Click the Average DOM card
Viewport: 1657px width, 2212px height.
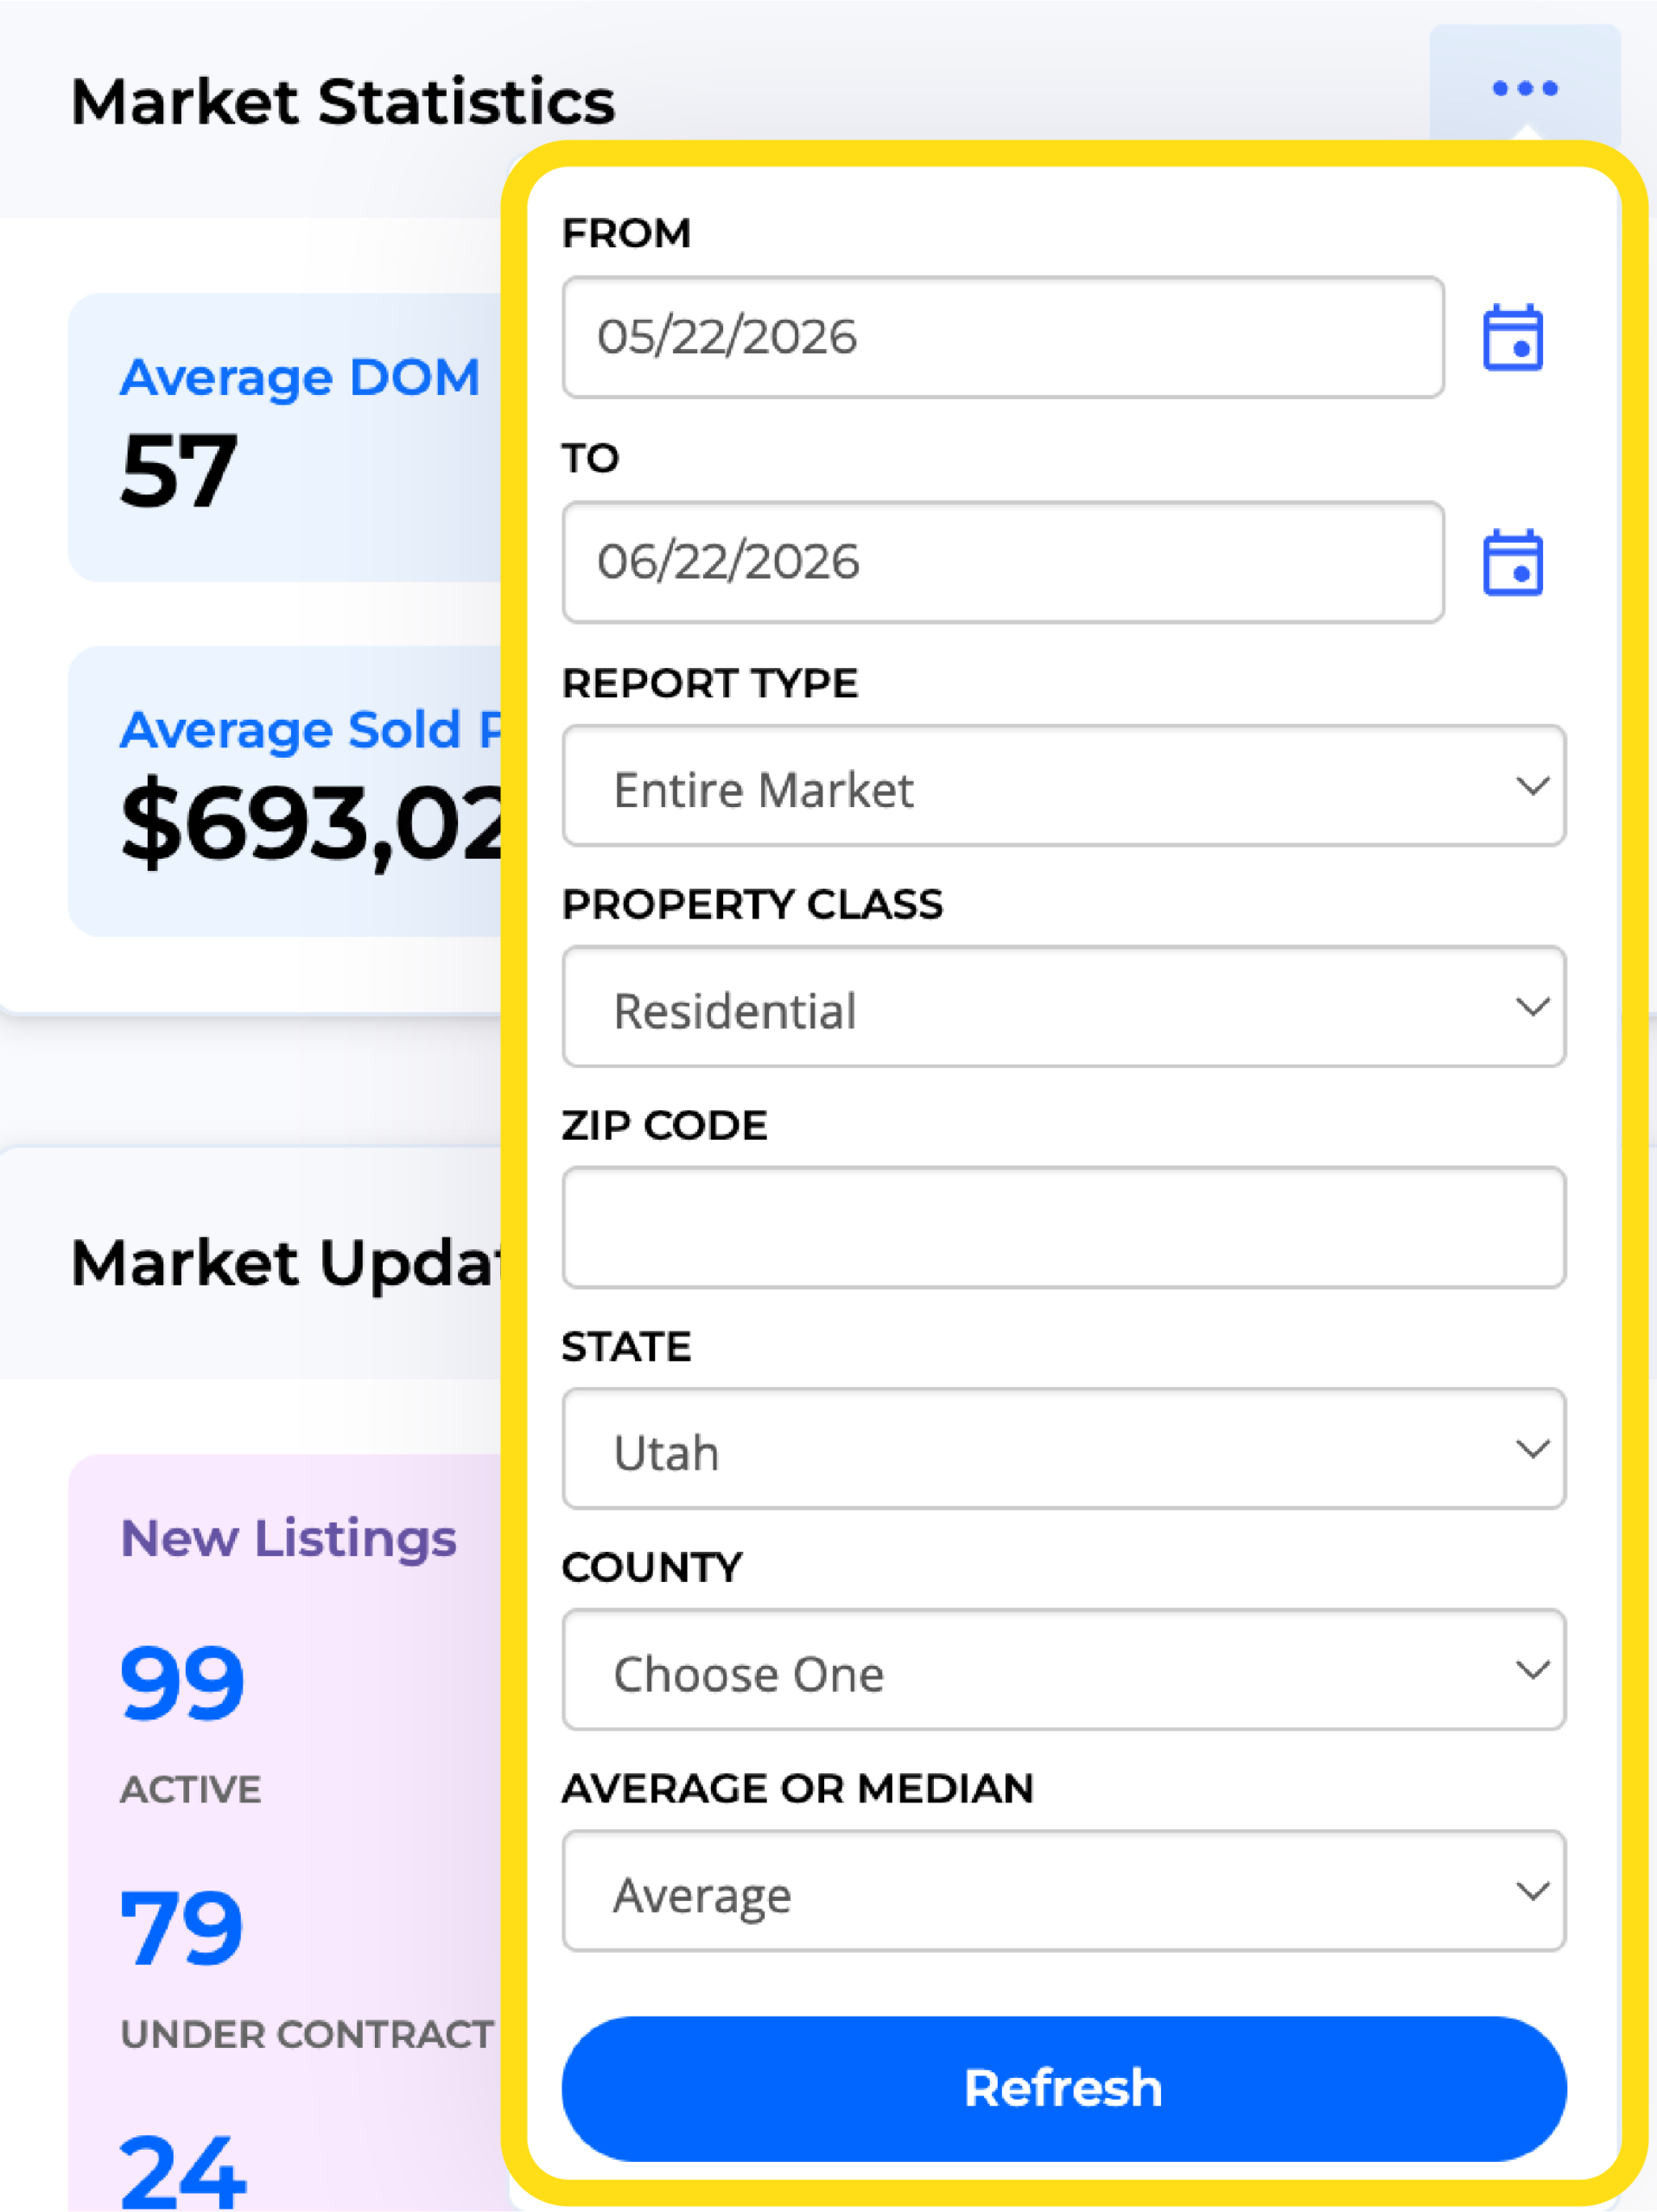coord(285,437)
